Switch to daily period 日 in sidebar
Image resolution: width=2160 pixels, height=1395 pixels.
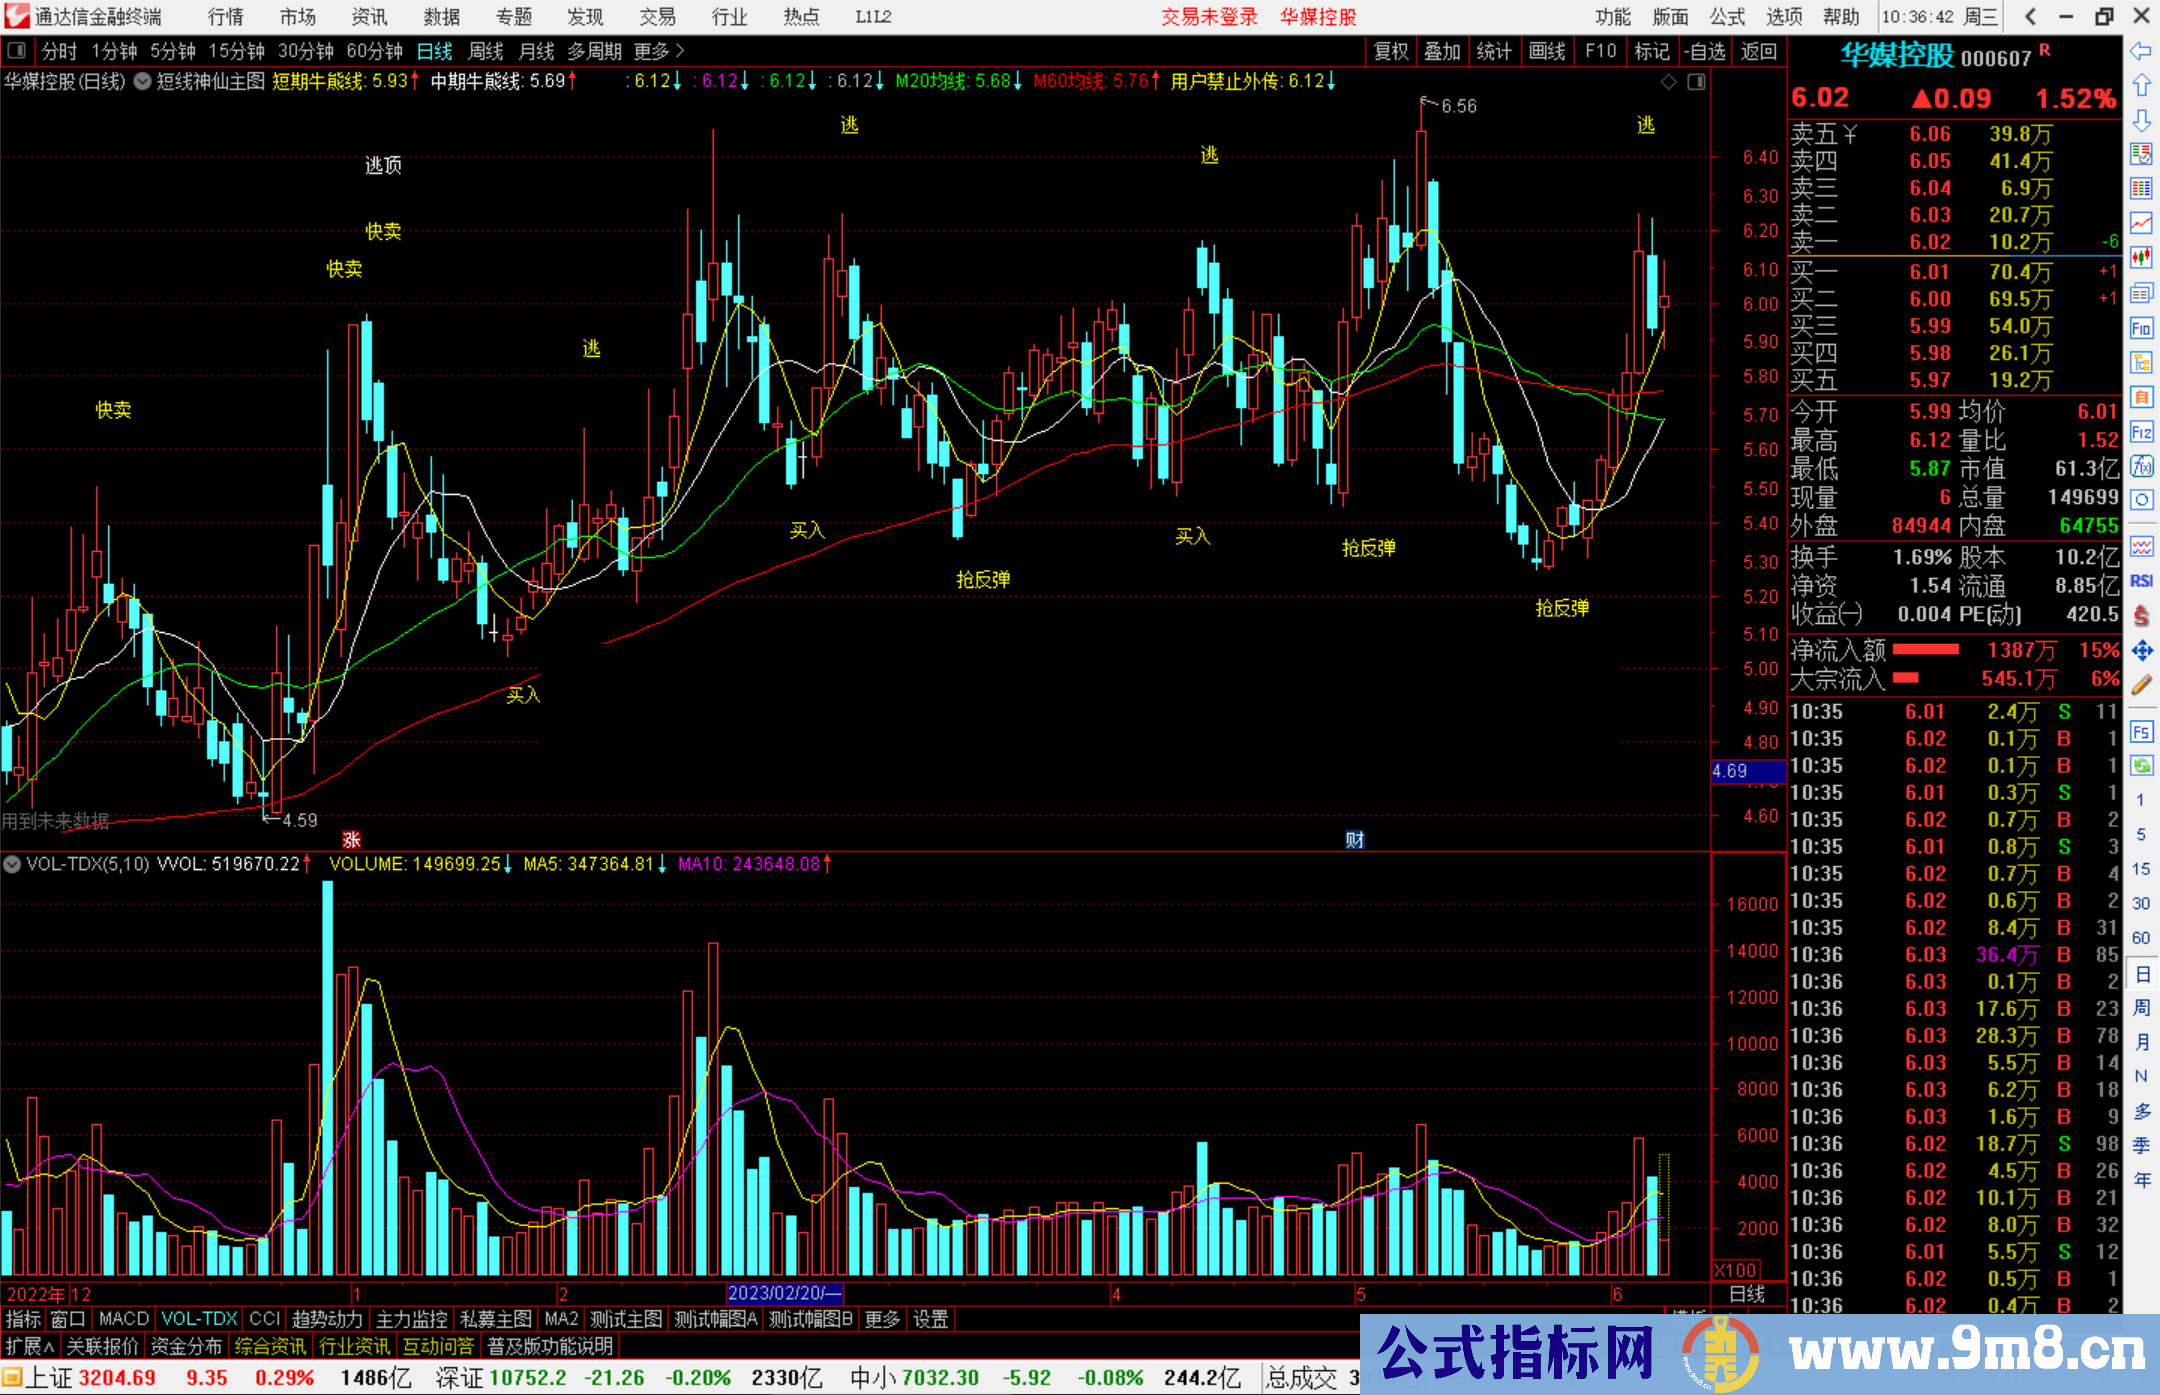coord(2142,973)
